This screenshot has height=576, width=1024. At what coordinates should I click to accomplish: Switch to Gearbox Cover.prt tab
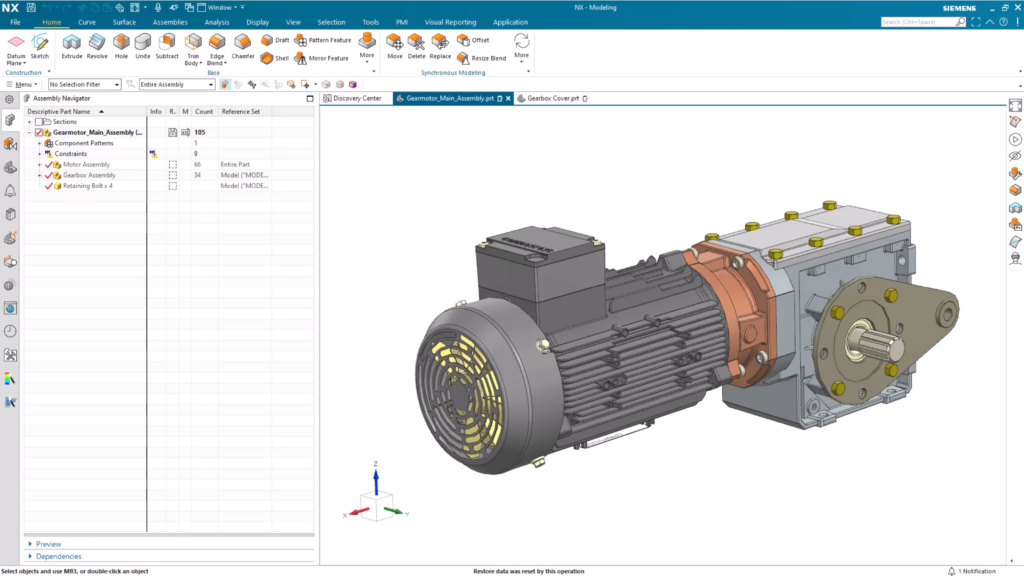[x=552, y=99]
